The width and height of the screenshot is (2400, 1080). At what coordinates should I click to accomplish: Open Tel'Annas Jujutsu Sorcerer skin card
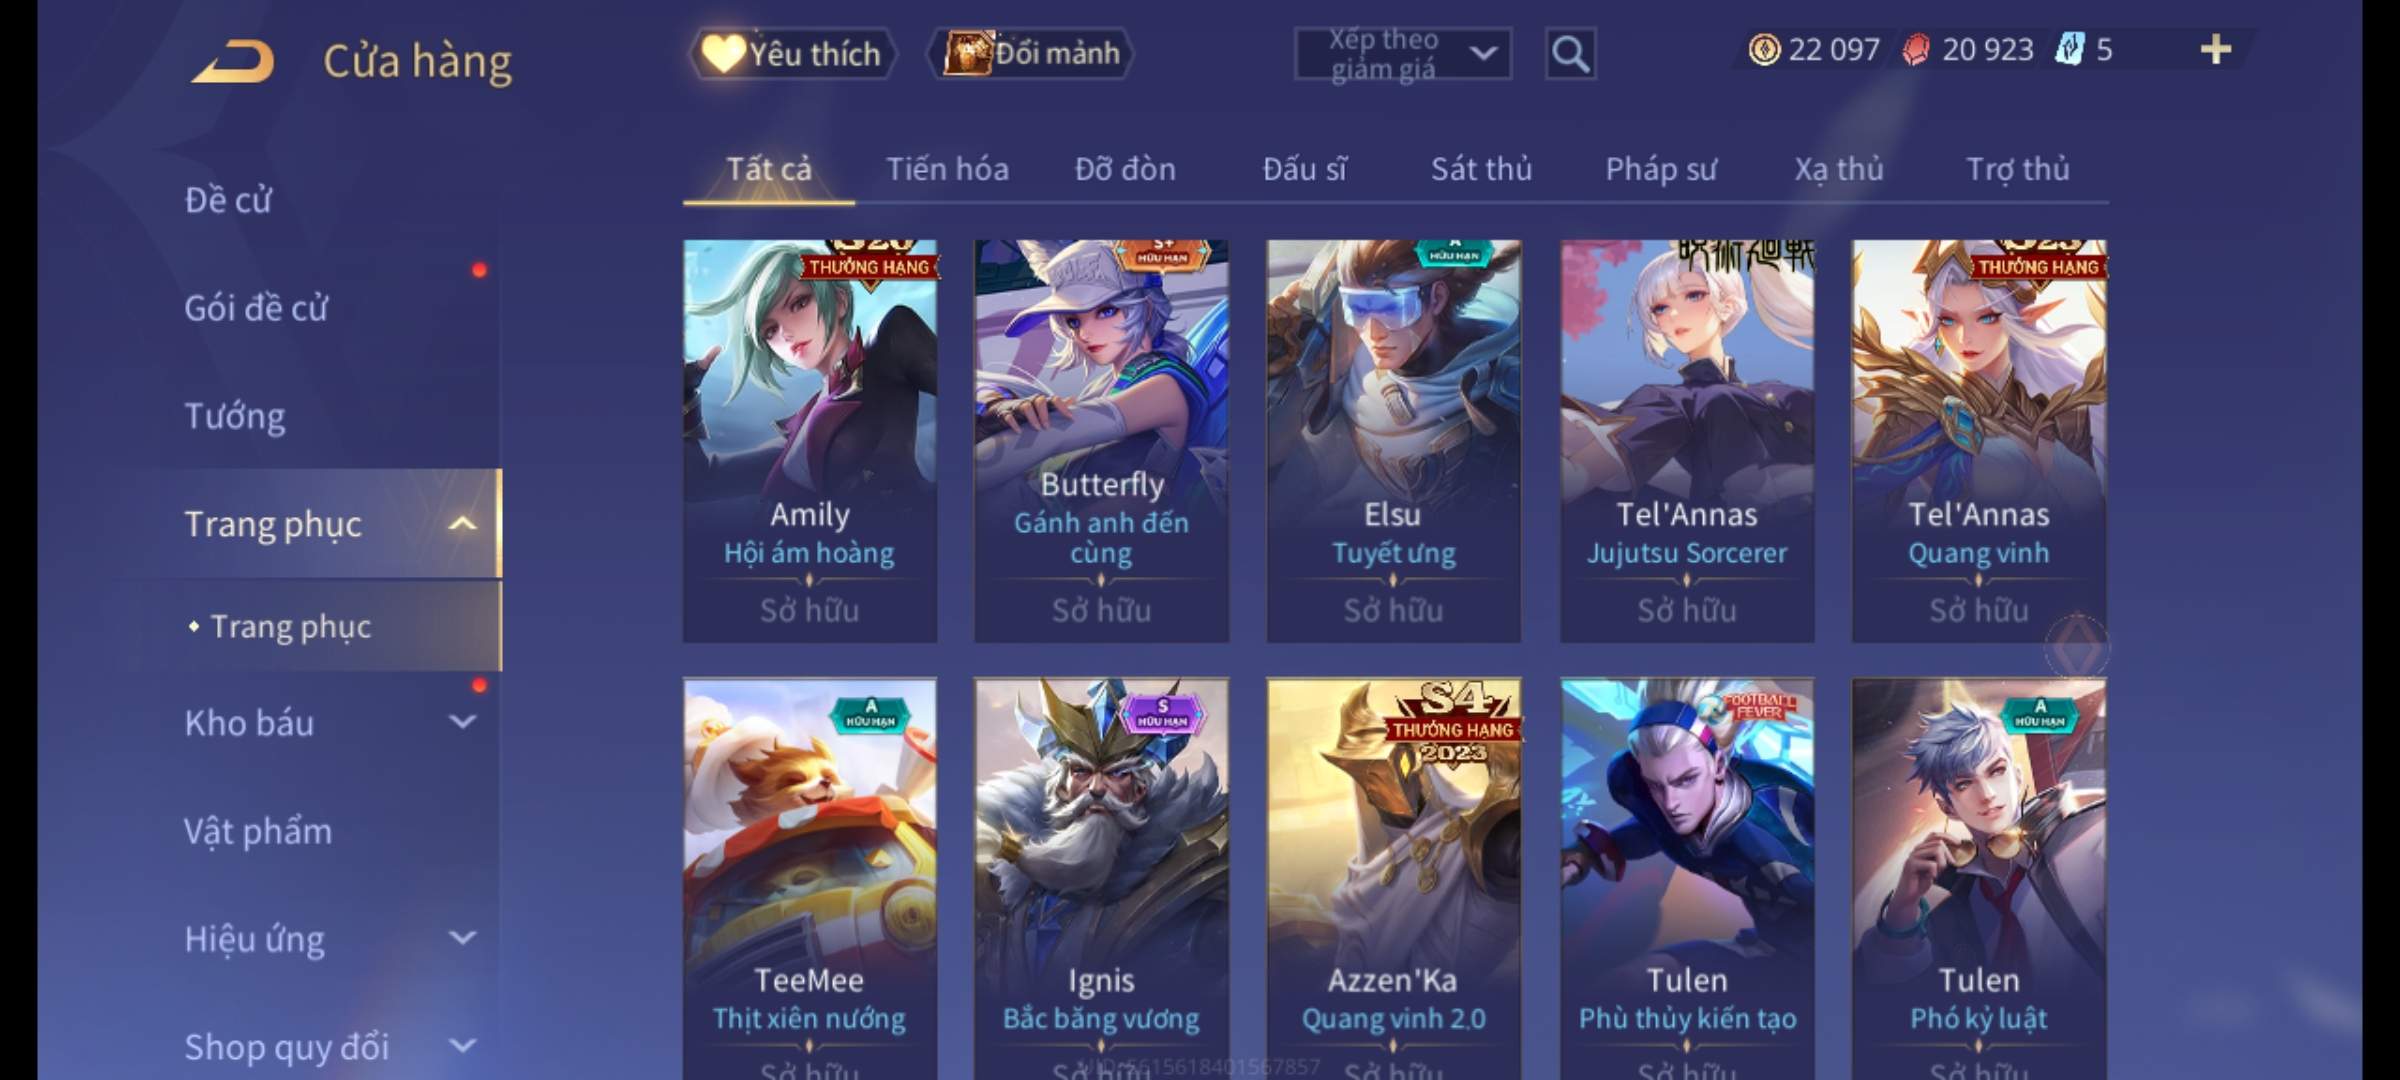click(1687, 440)
